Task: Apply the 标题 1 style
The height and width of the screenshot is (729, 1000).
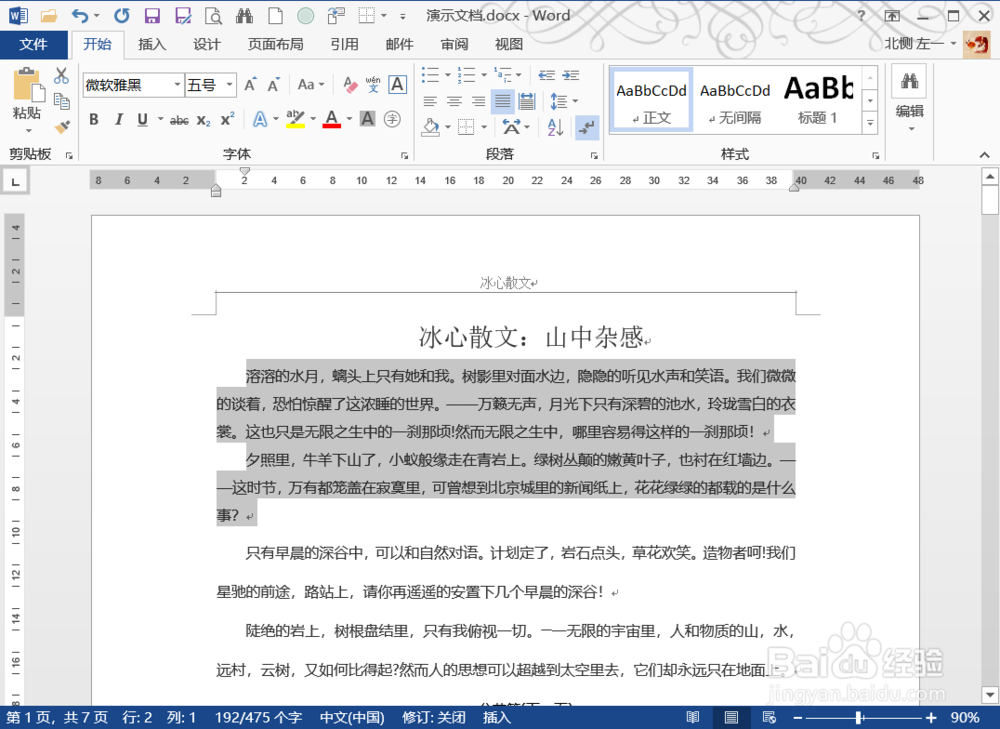Action: (x=818, y=99)
